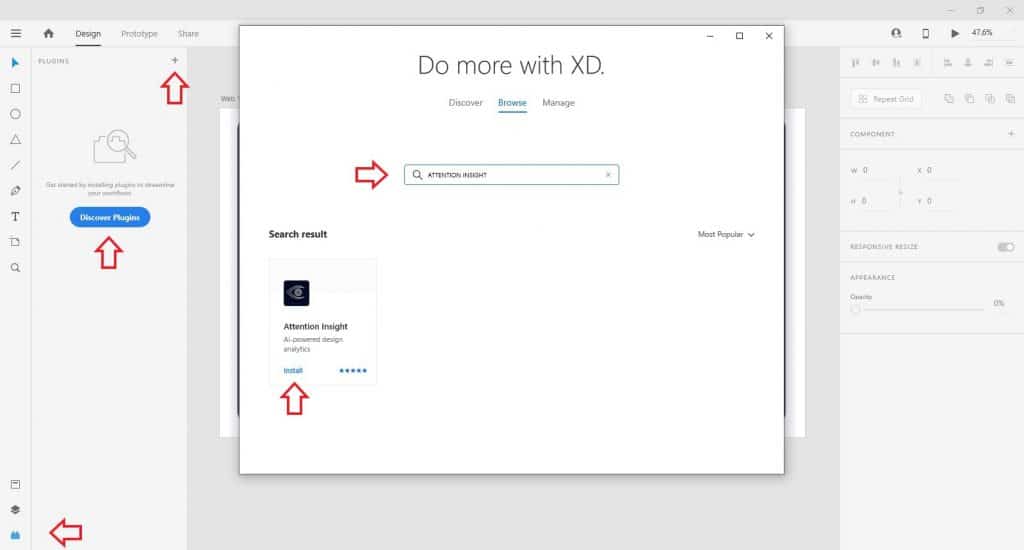The image size is (1024, 550).
Task: Open the Attention Insight plugin card icon
Action: click(x=296, y=293)
